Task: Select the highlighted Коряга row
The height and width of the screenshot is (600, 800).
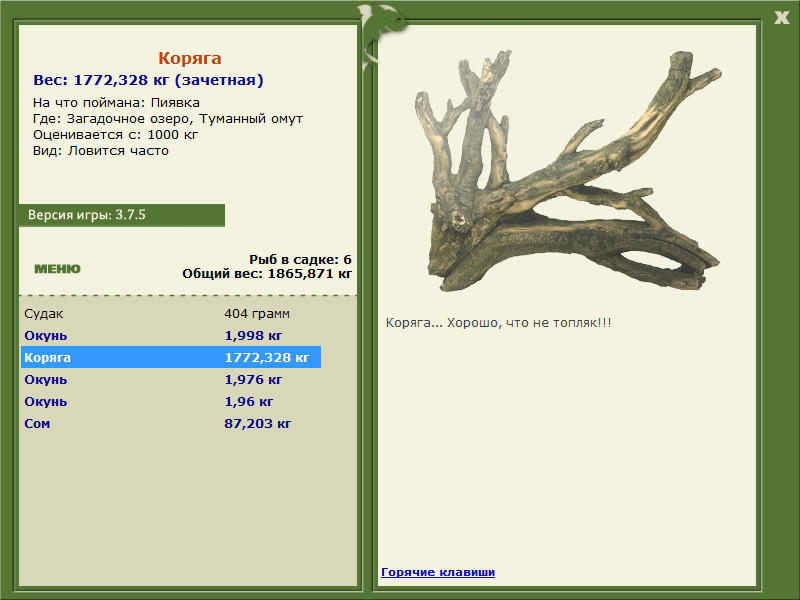Action: coord(171,357)
